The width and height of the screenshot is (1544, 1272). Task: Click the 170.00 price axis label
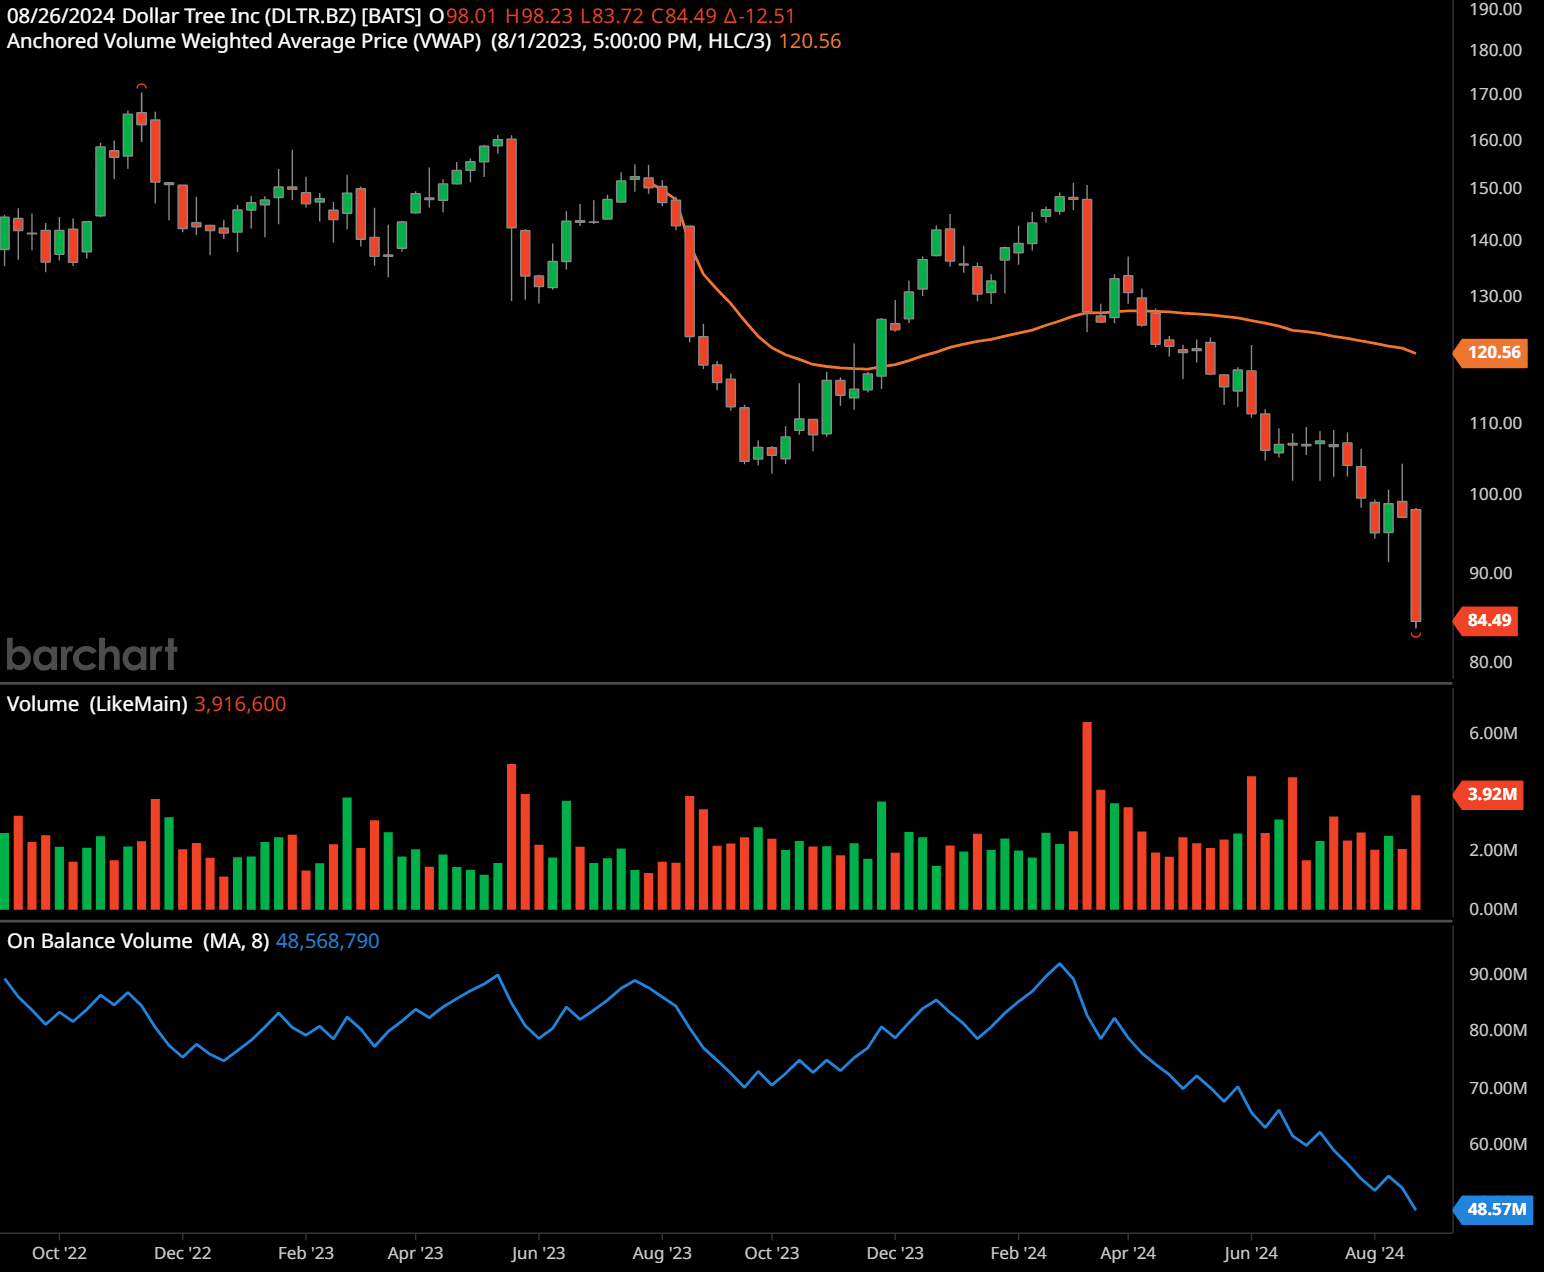[x=1495, y=94]
